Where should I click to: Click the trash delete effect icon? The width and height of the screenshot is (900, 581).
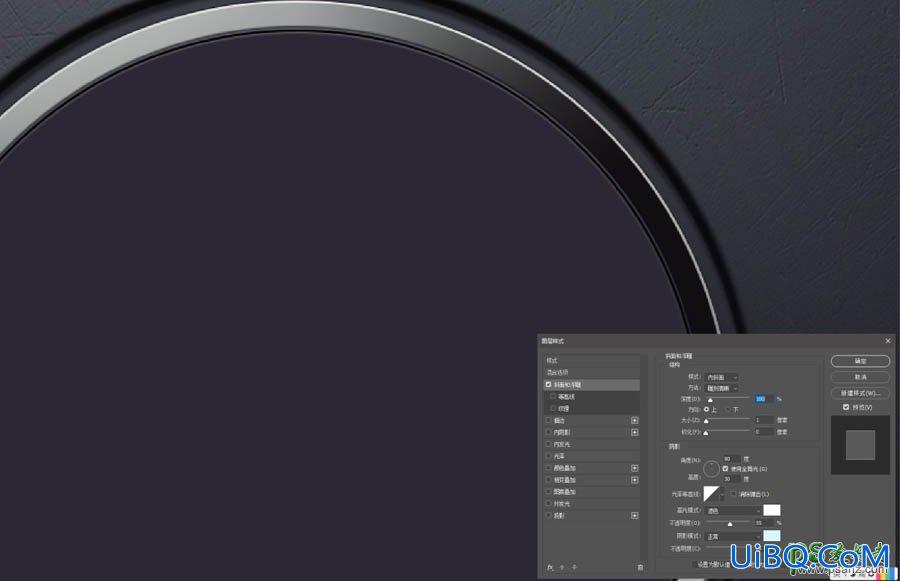(640, 567)
